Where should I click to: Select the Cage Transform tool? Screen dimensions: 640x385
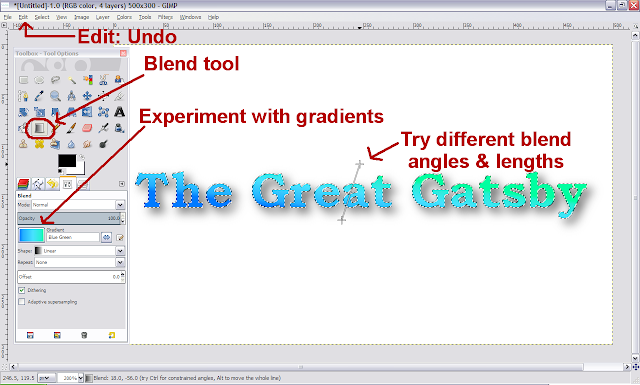point(103,112)
